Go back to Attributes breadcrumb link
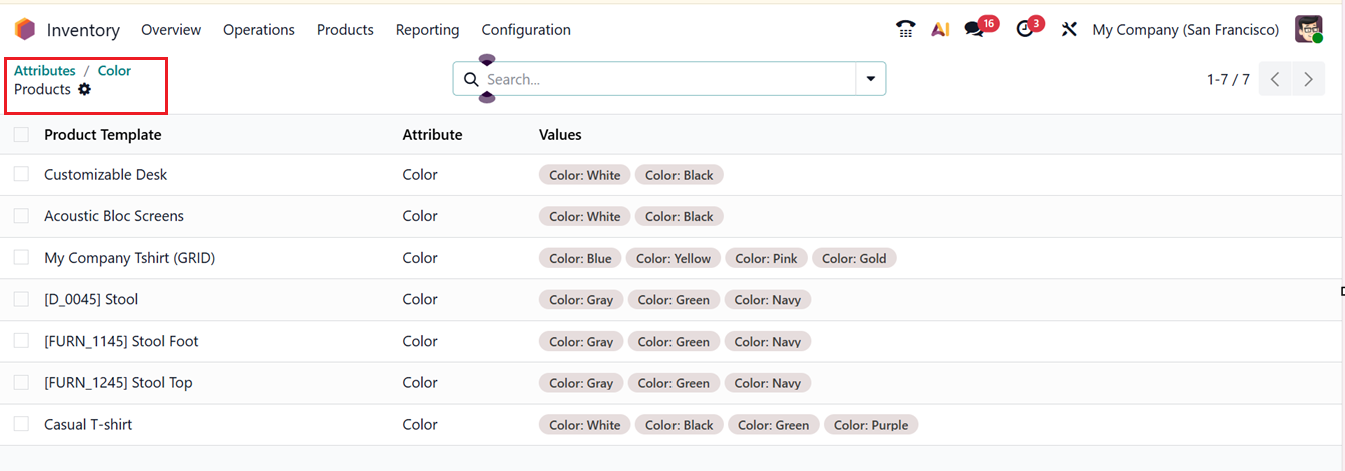The height and width of the screenshot is (471, 1345). 45,71
